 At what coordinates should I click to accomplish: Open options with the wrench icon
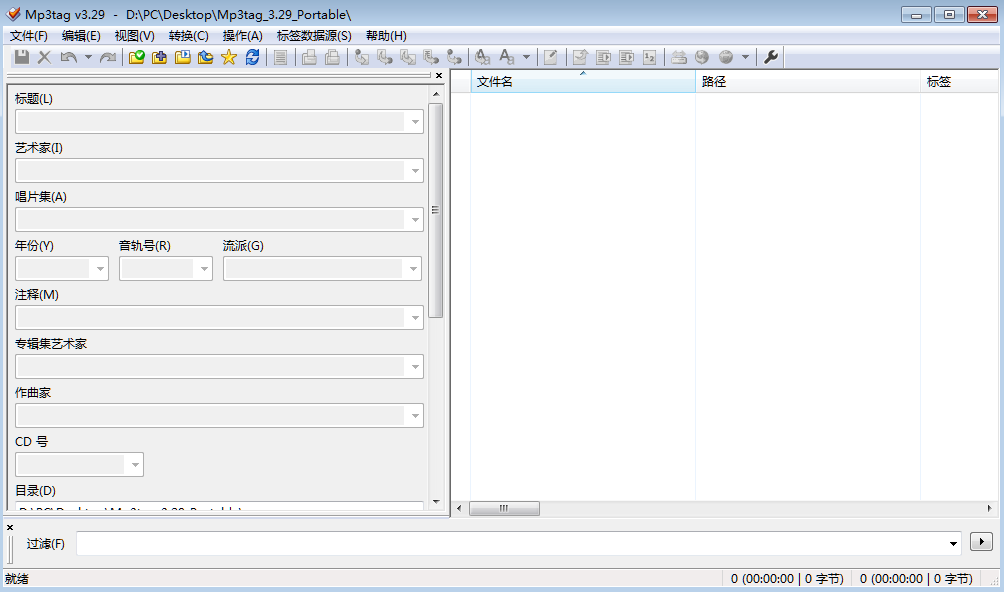click(x=770, y=58)
